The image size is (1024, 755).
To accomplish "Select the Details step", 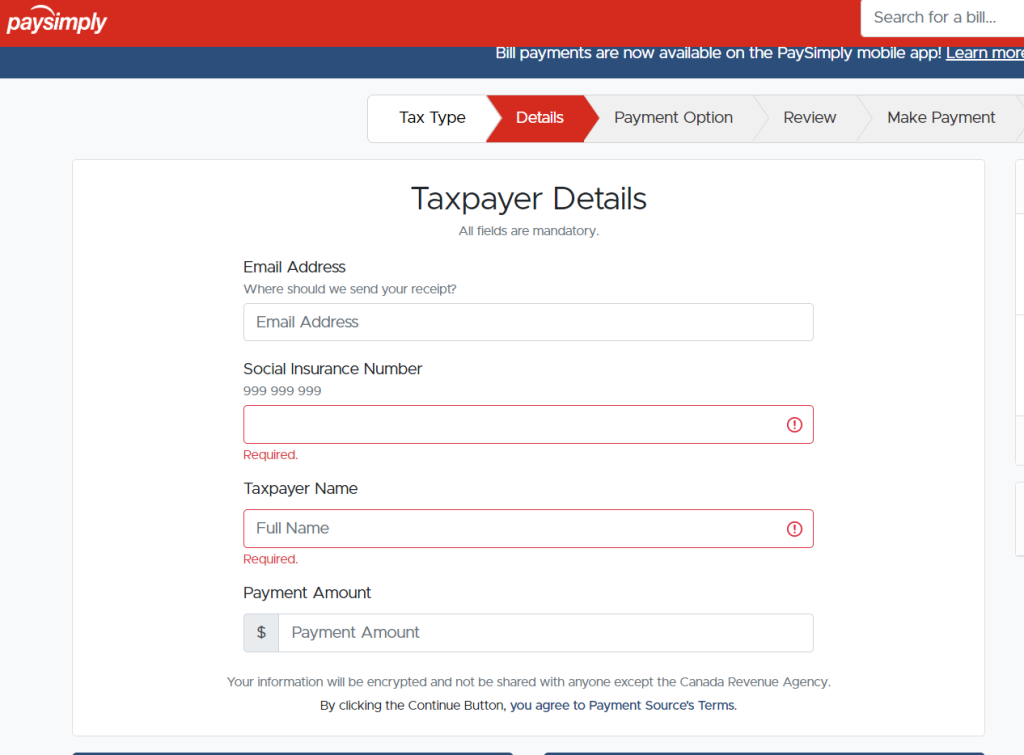I will 539,118.
